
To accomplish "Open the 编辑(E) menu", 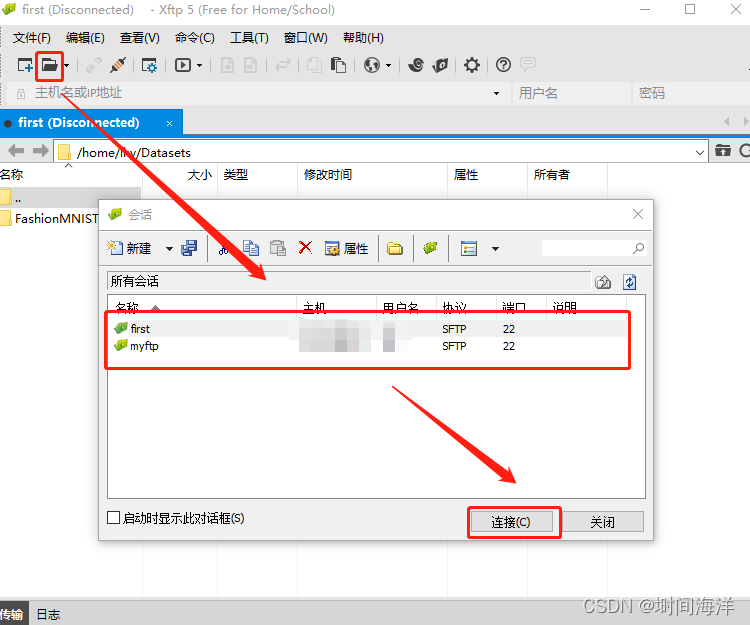I will pos(85,38).
